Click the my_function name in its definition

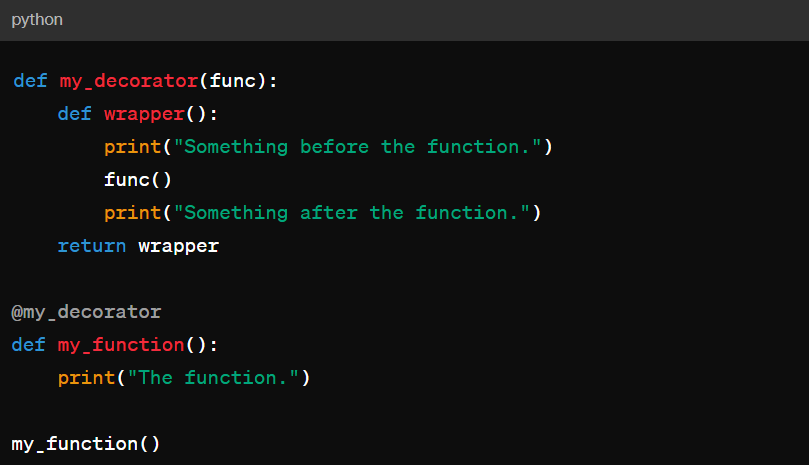pos(121,345)
